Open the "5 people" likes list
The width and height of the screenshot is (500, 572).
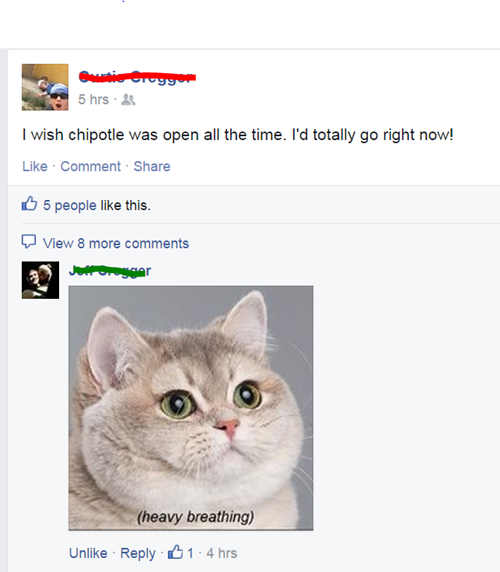coord(70,205)
